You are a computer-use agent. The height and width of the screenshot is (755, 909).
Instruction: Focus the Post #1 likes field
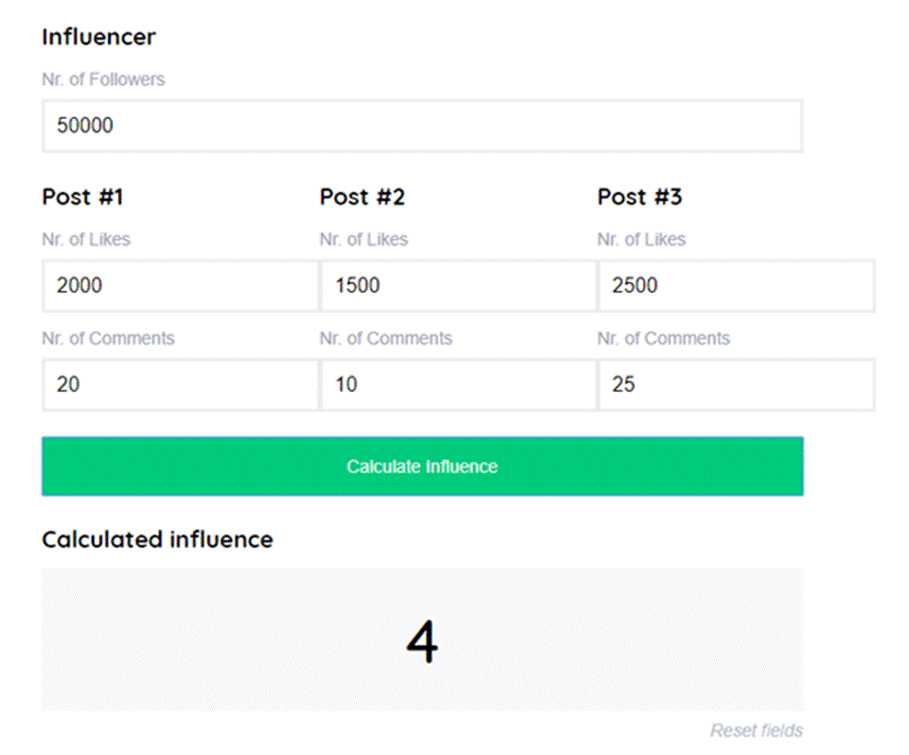180,286
